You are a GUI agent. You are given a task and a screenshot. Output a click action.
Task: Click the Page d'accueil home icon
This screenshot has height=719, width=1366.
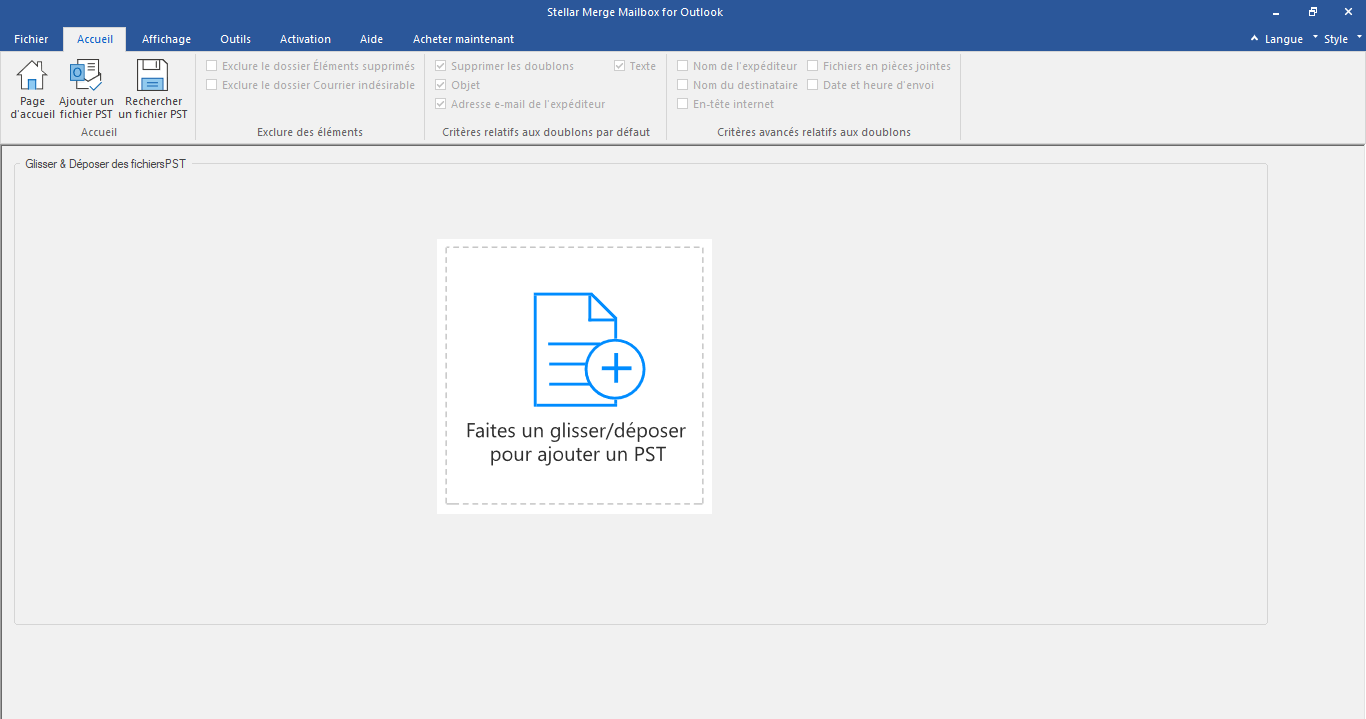(32, 76)
